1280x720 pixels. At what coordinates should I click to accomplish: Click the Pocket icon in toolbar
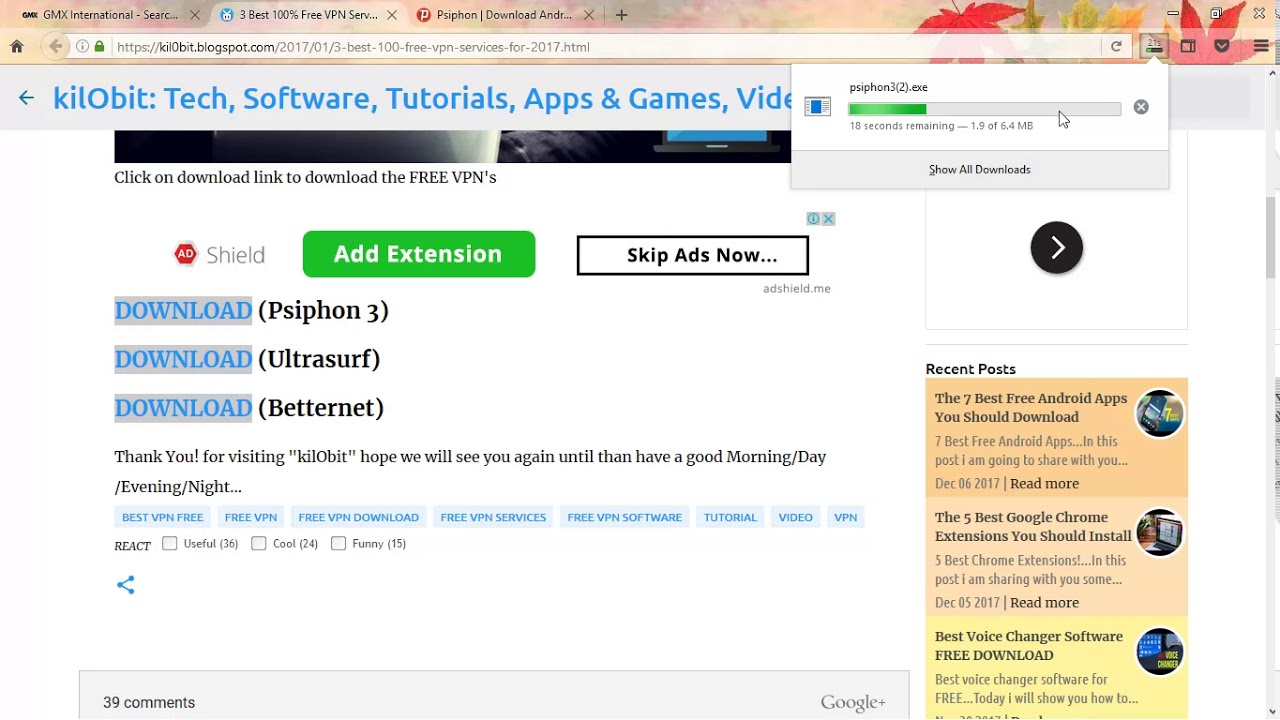[x=1221, y=46]
